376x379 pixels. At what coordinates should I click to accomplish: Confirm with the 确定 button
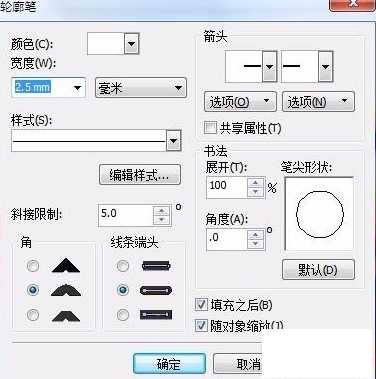coord(169,364)
